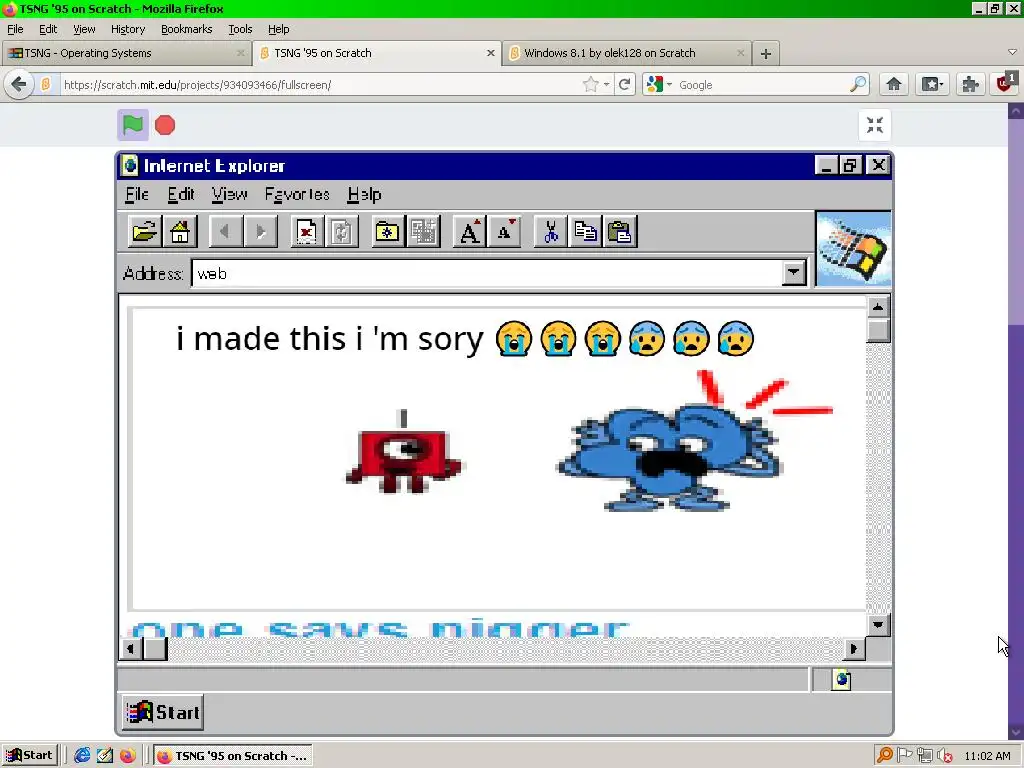
Task: Reload the page in Firefox
Action: (x=624, y=84)
